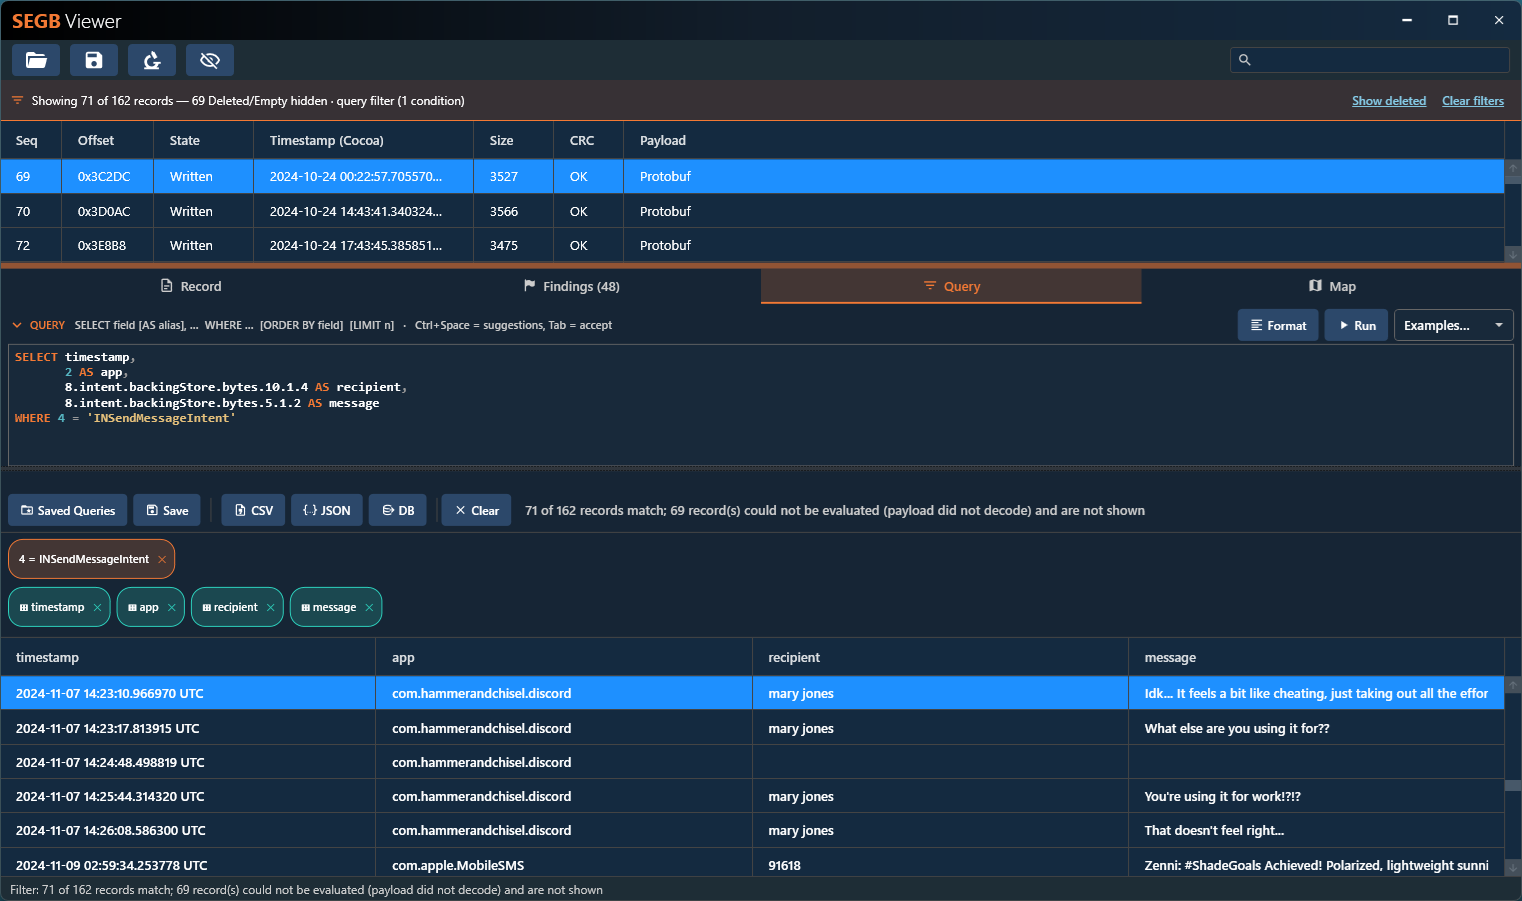Open the Examples dropdown
This screenshot has width=1522, height=901.
(x=1453, y=325)
